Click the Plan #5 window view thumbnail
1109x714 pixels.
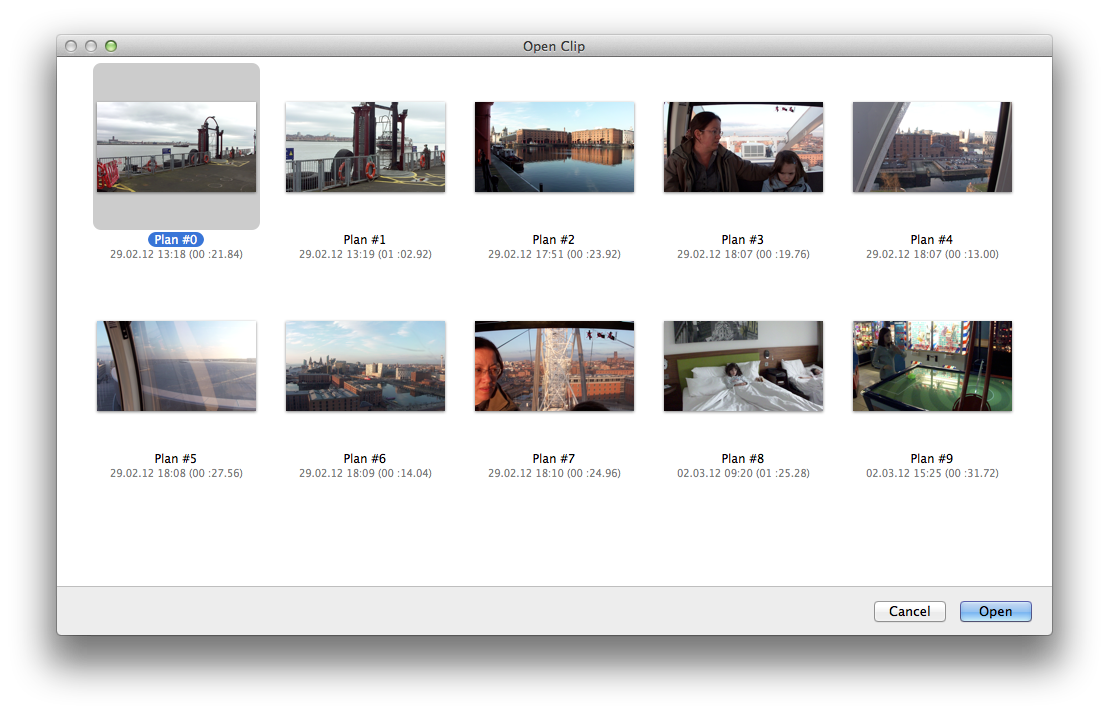(176, 366)
